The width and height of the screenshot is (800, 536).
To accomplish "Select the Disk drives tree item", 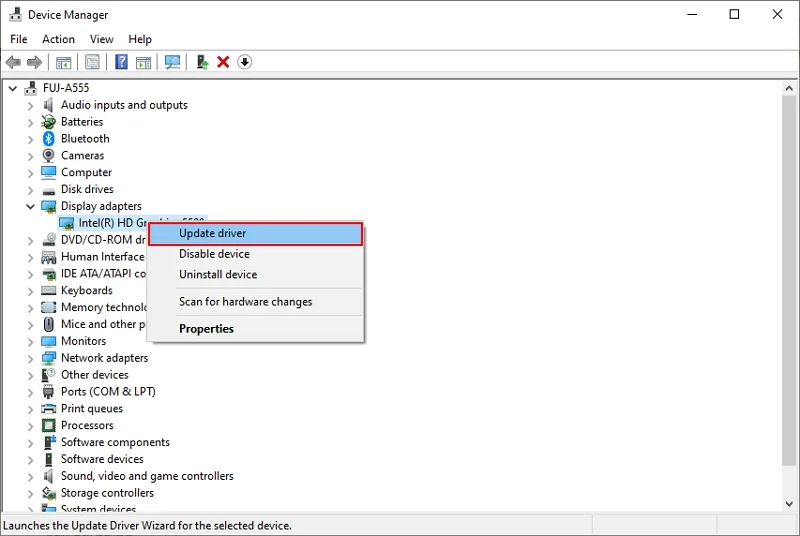I will pos(87,189).
